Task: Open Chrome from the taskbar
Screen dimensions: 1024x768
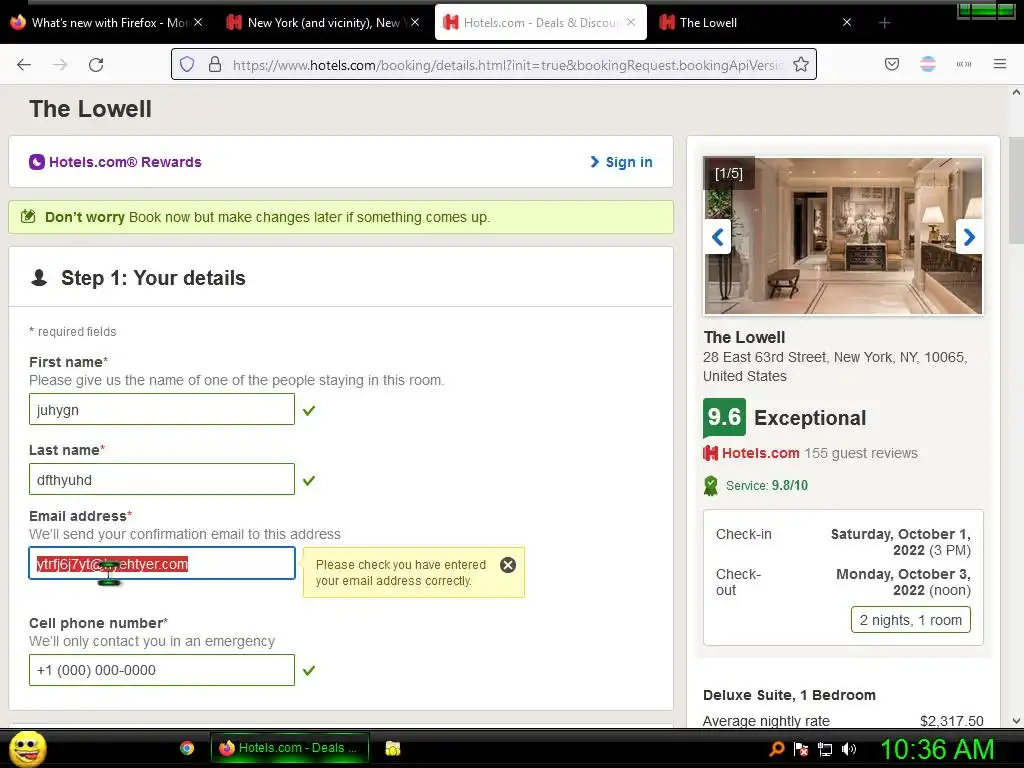Action: 187,748
